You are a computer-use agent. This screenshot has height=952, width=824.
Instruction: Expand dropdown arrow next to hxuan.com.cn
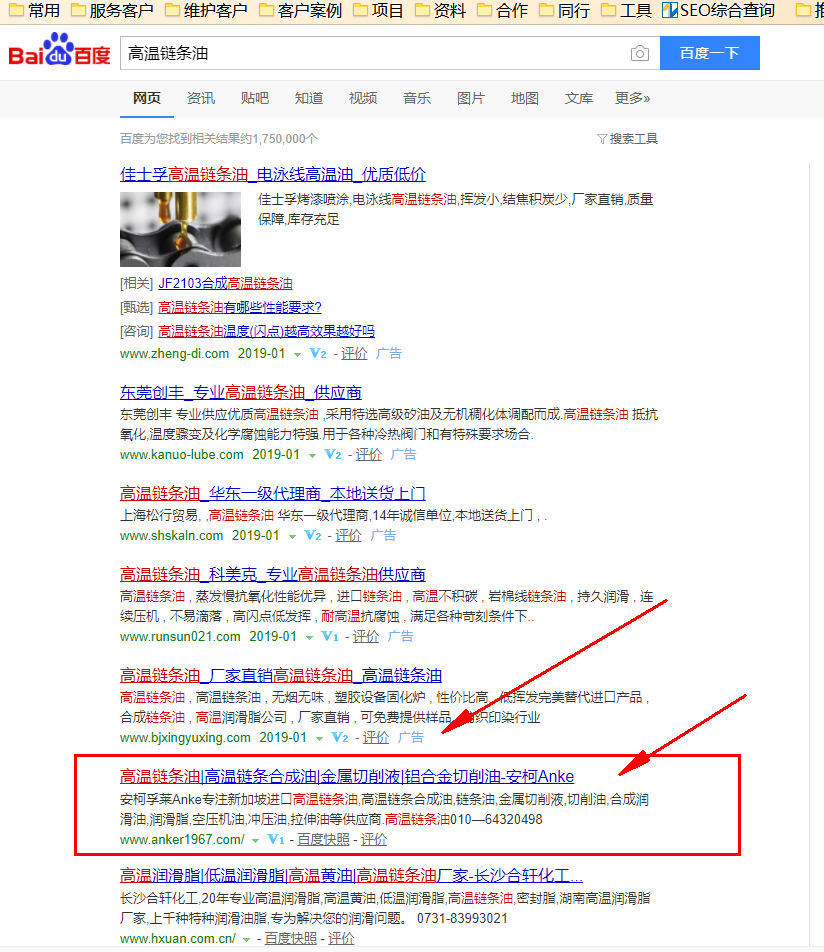tap(247, 940)
